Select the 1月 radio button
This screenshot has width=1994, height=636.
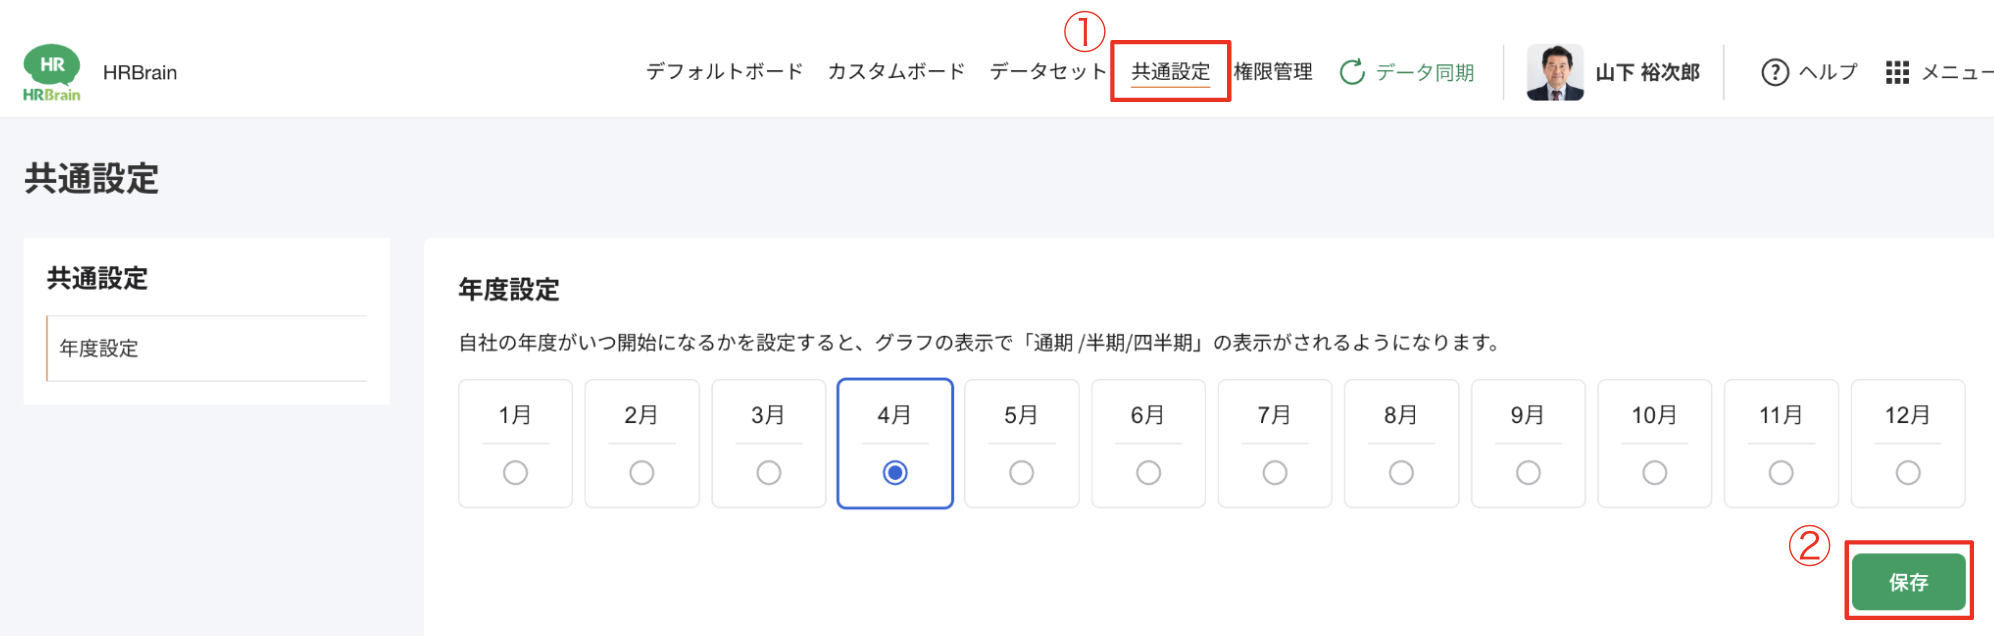[x=515, y=472]
